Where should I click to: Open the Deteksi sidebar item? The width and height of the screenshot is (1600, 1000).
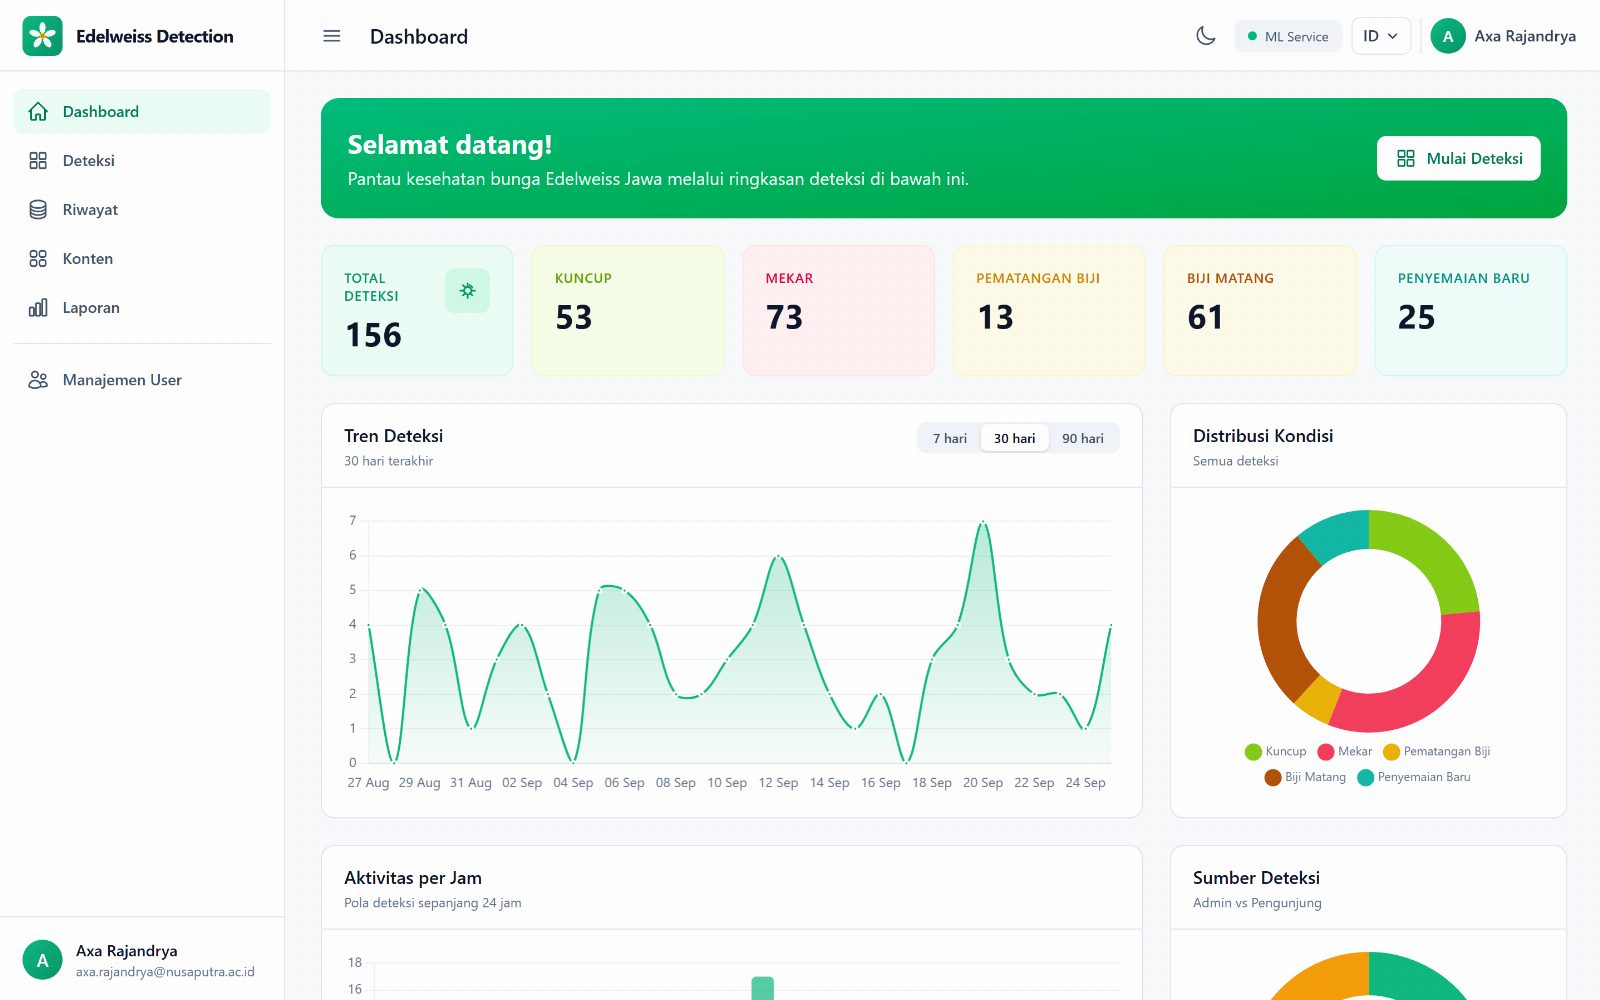click(x=142, y=160)
